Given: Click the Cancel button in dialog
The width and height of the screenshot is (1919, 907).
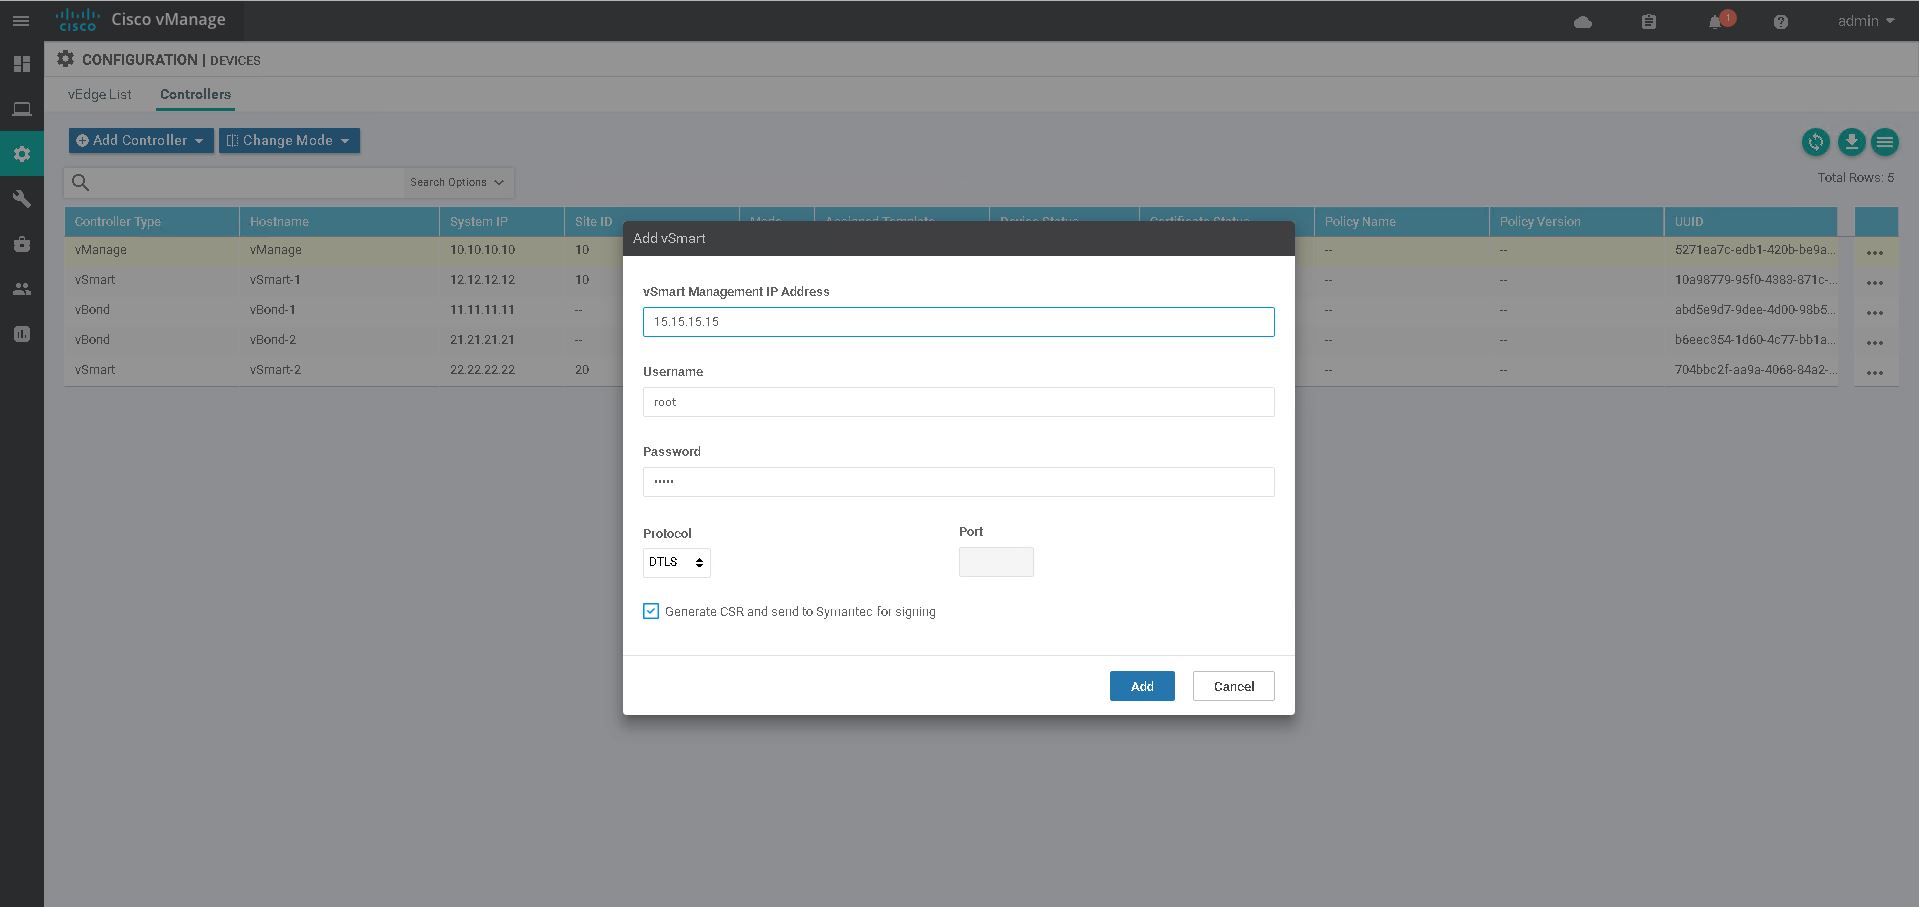Looking at the screenshot, I should click(x=1234, y=686).
